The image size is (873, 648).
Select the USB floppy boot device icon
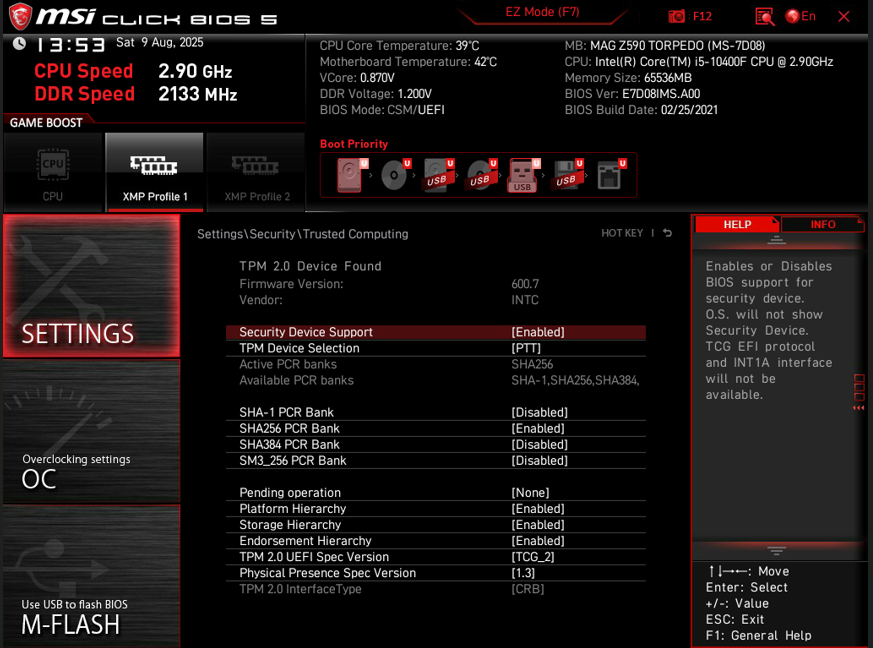coord(567,175)
